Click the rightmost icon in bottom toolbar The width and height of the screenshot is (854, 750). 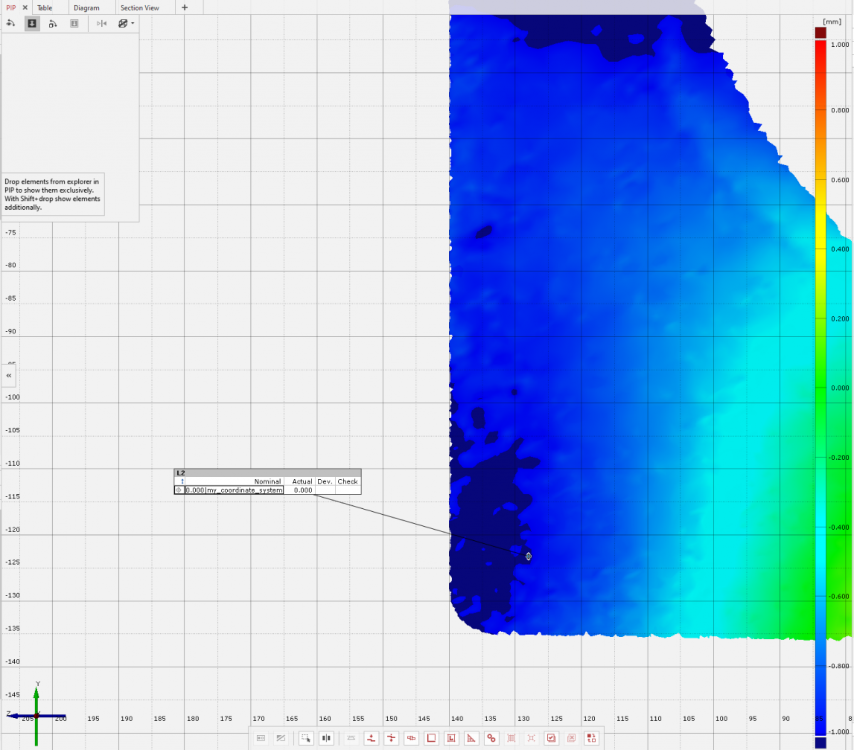pos(591,738)
